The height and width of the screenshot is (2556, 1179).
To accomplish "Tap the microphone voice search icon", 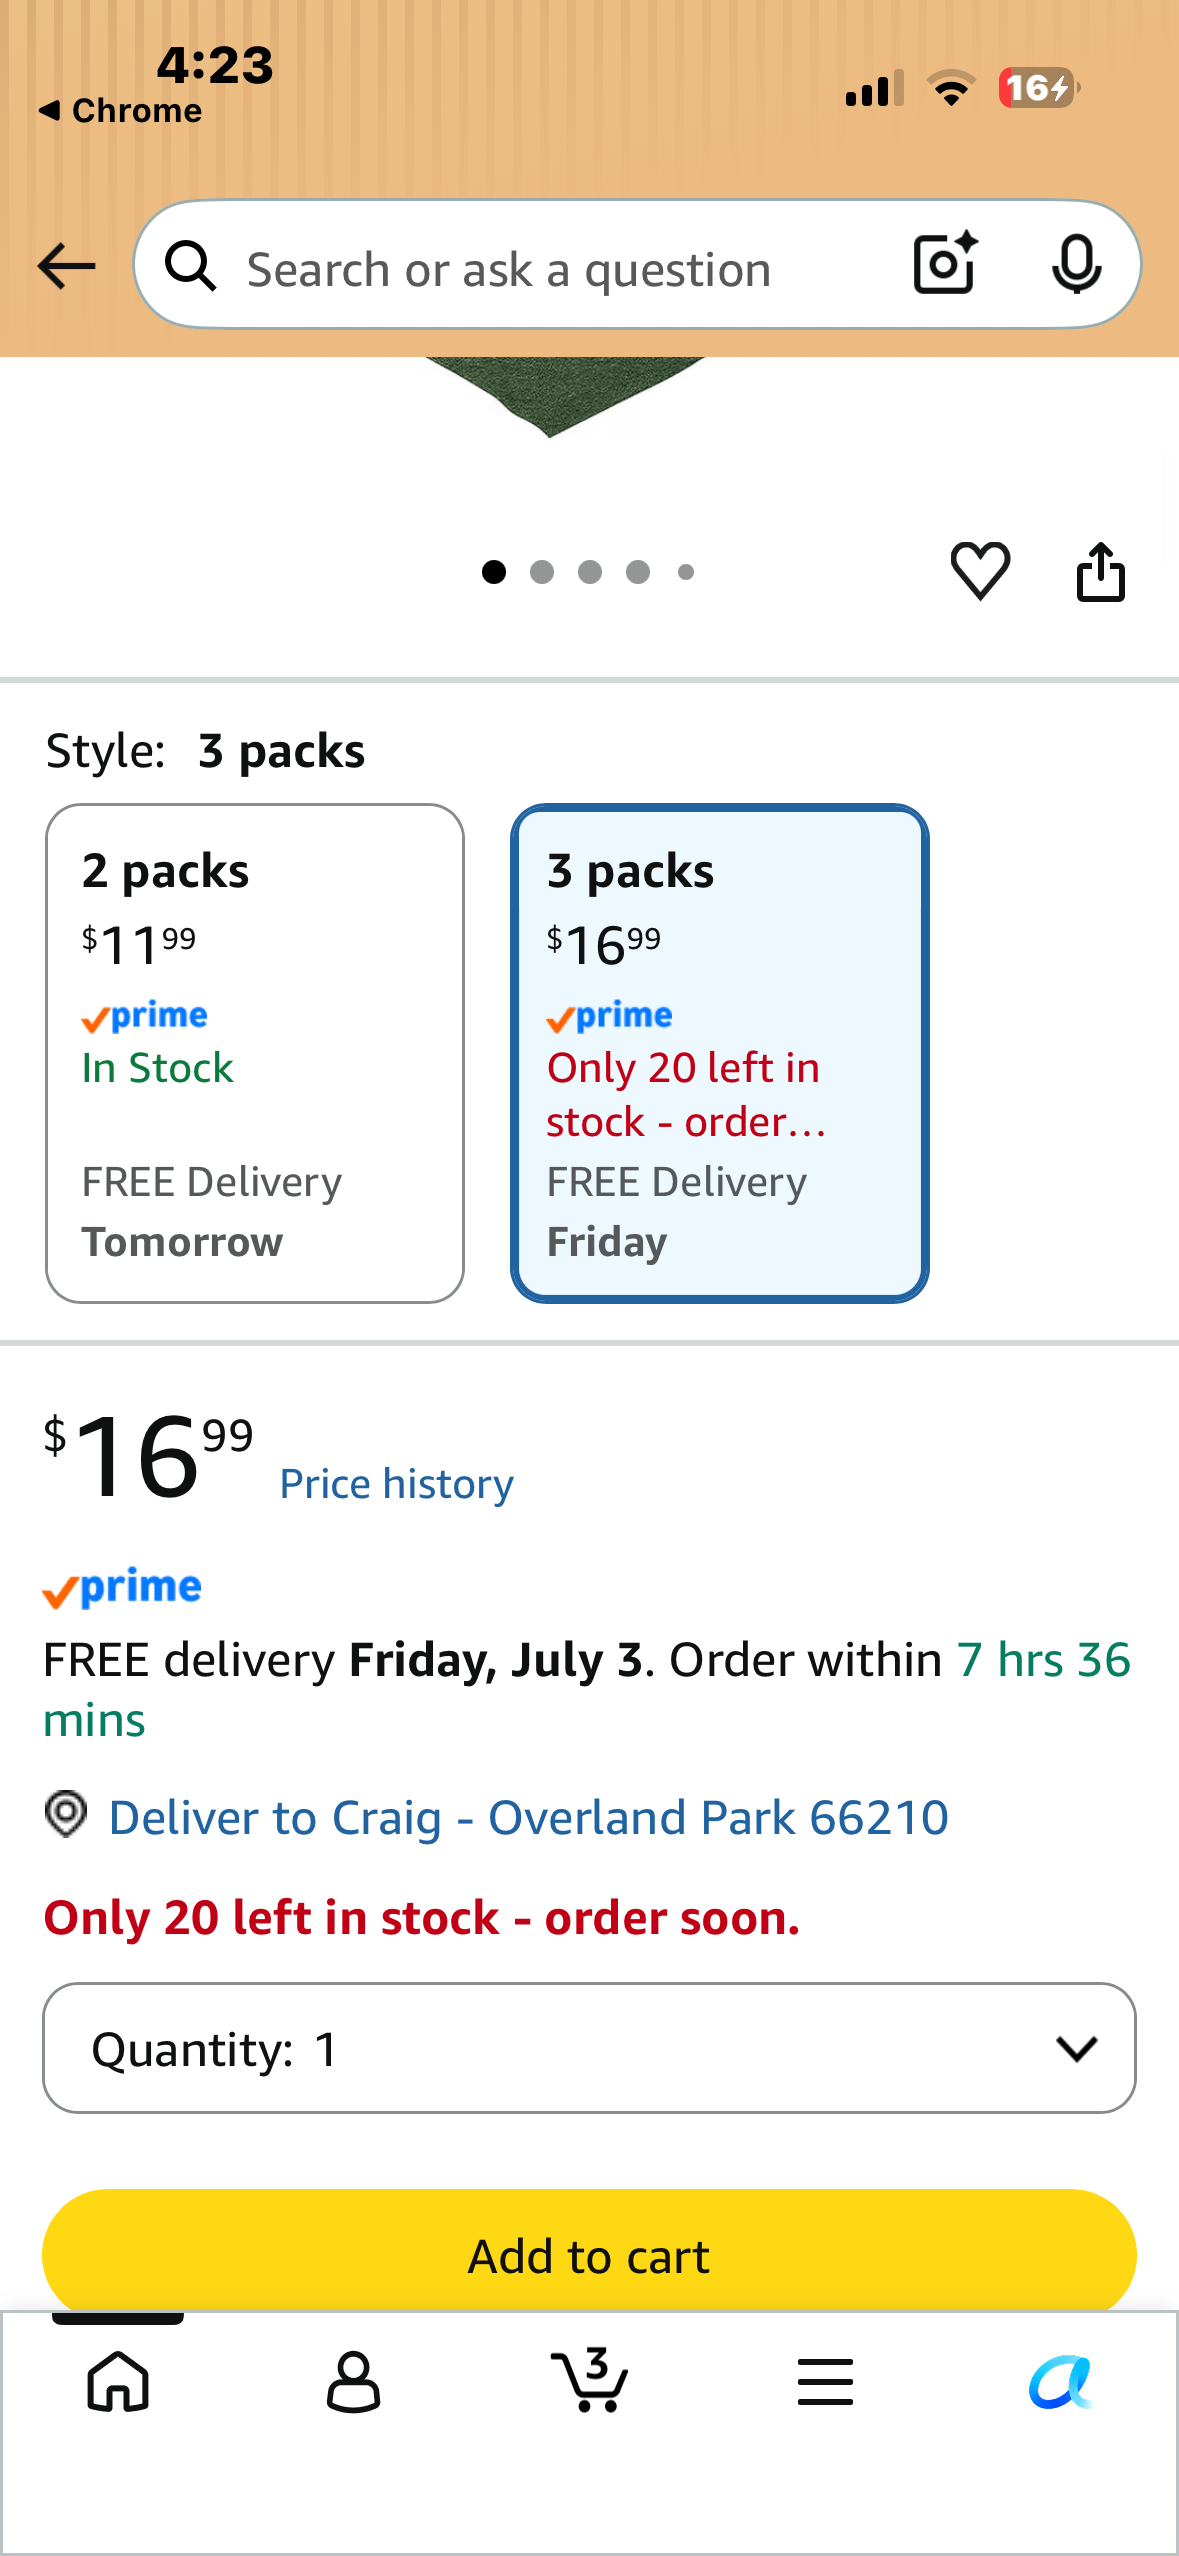I will [x=1077, y=264].
